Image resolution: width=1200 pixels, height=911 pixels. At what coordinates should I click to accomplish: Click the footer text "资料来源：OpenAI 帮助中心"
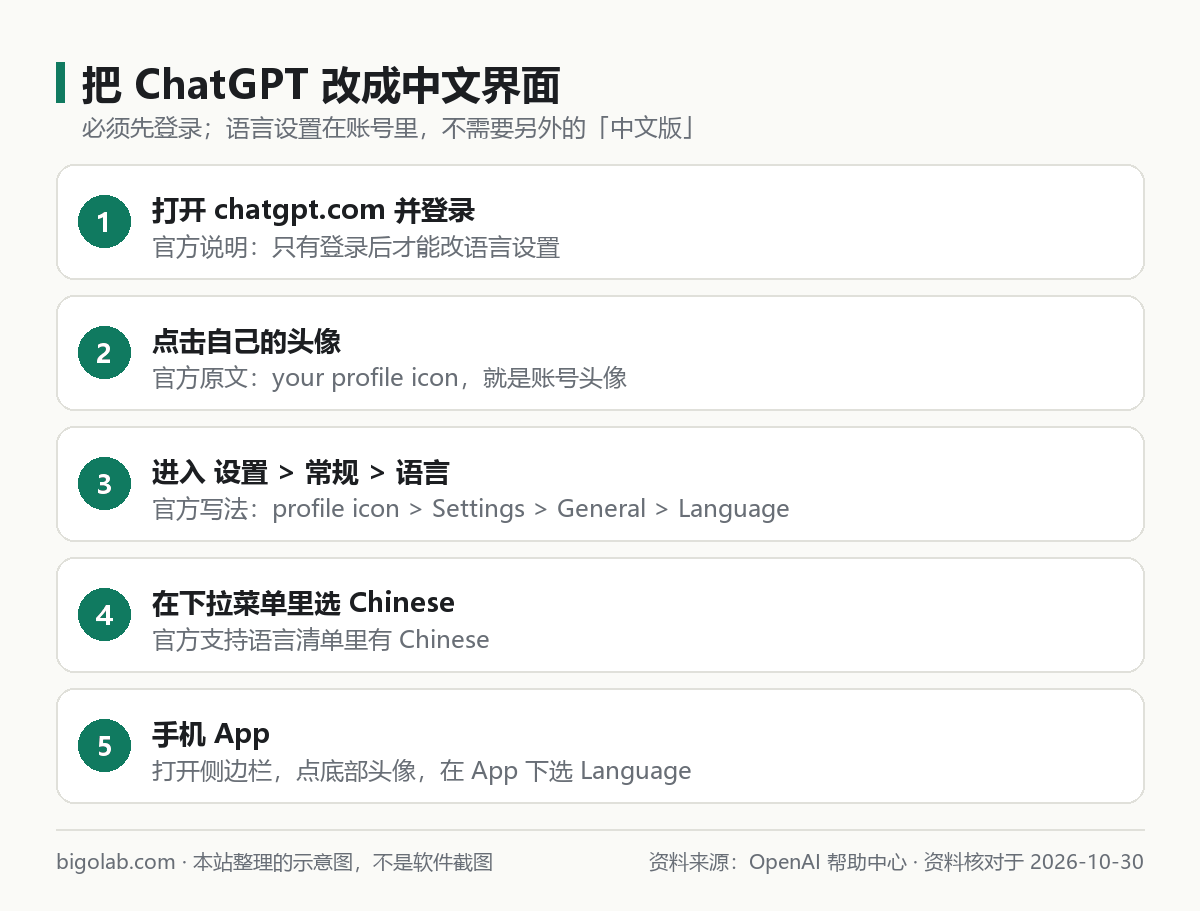coord(777,862)
